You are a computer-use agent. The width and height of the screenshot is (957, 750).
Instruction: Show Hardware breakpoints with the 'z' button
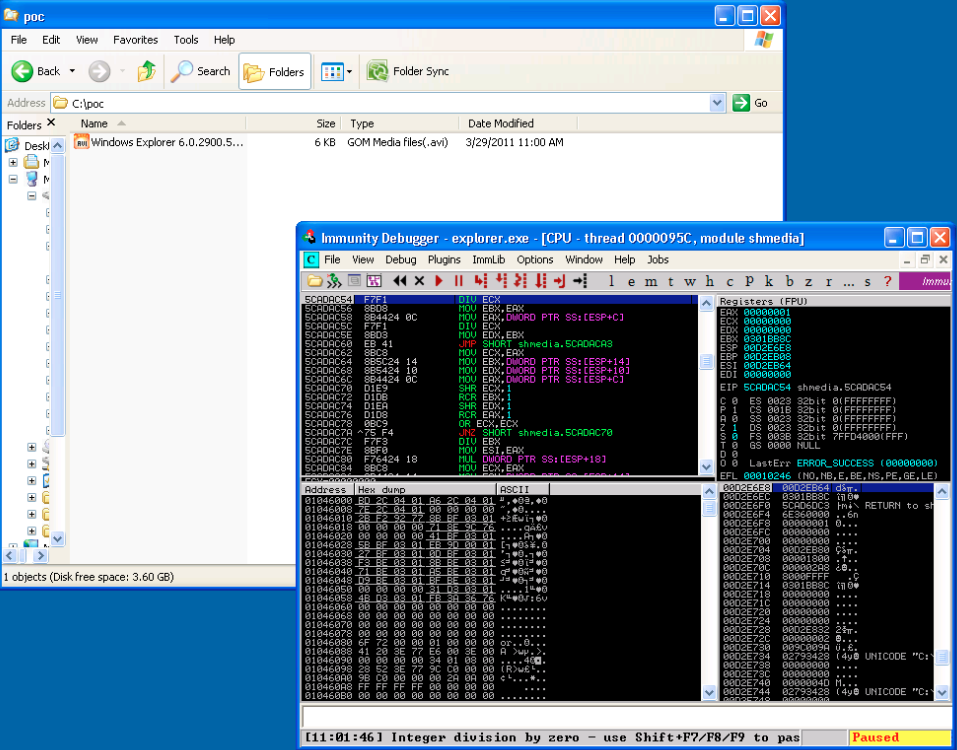[809, 281]
